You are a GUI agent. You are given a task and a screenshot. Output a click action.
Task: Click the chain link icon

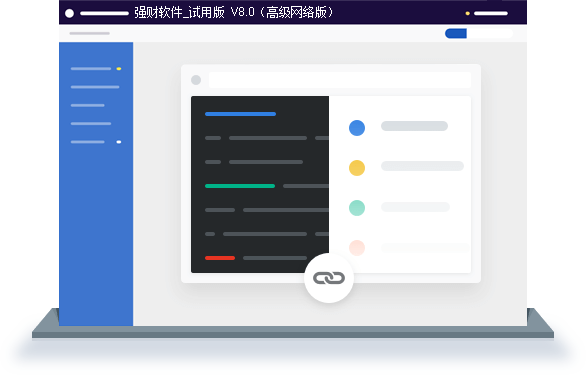point(329,278)
